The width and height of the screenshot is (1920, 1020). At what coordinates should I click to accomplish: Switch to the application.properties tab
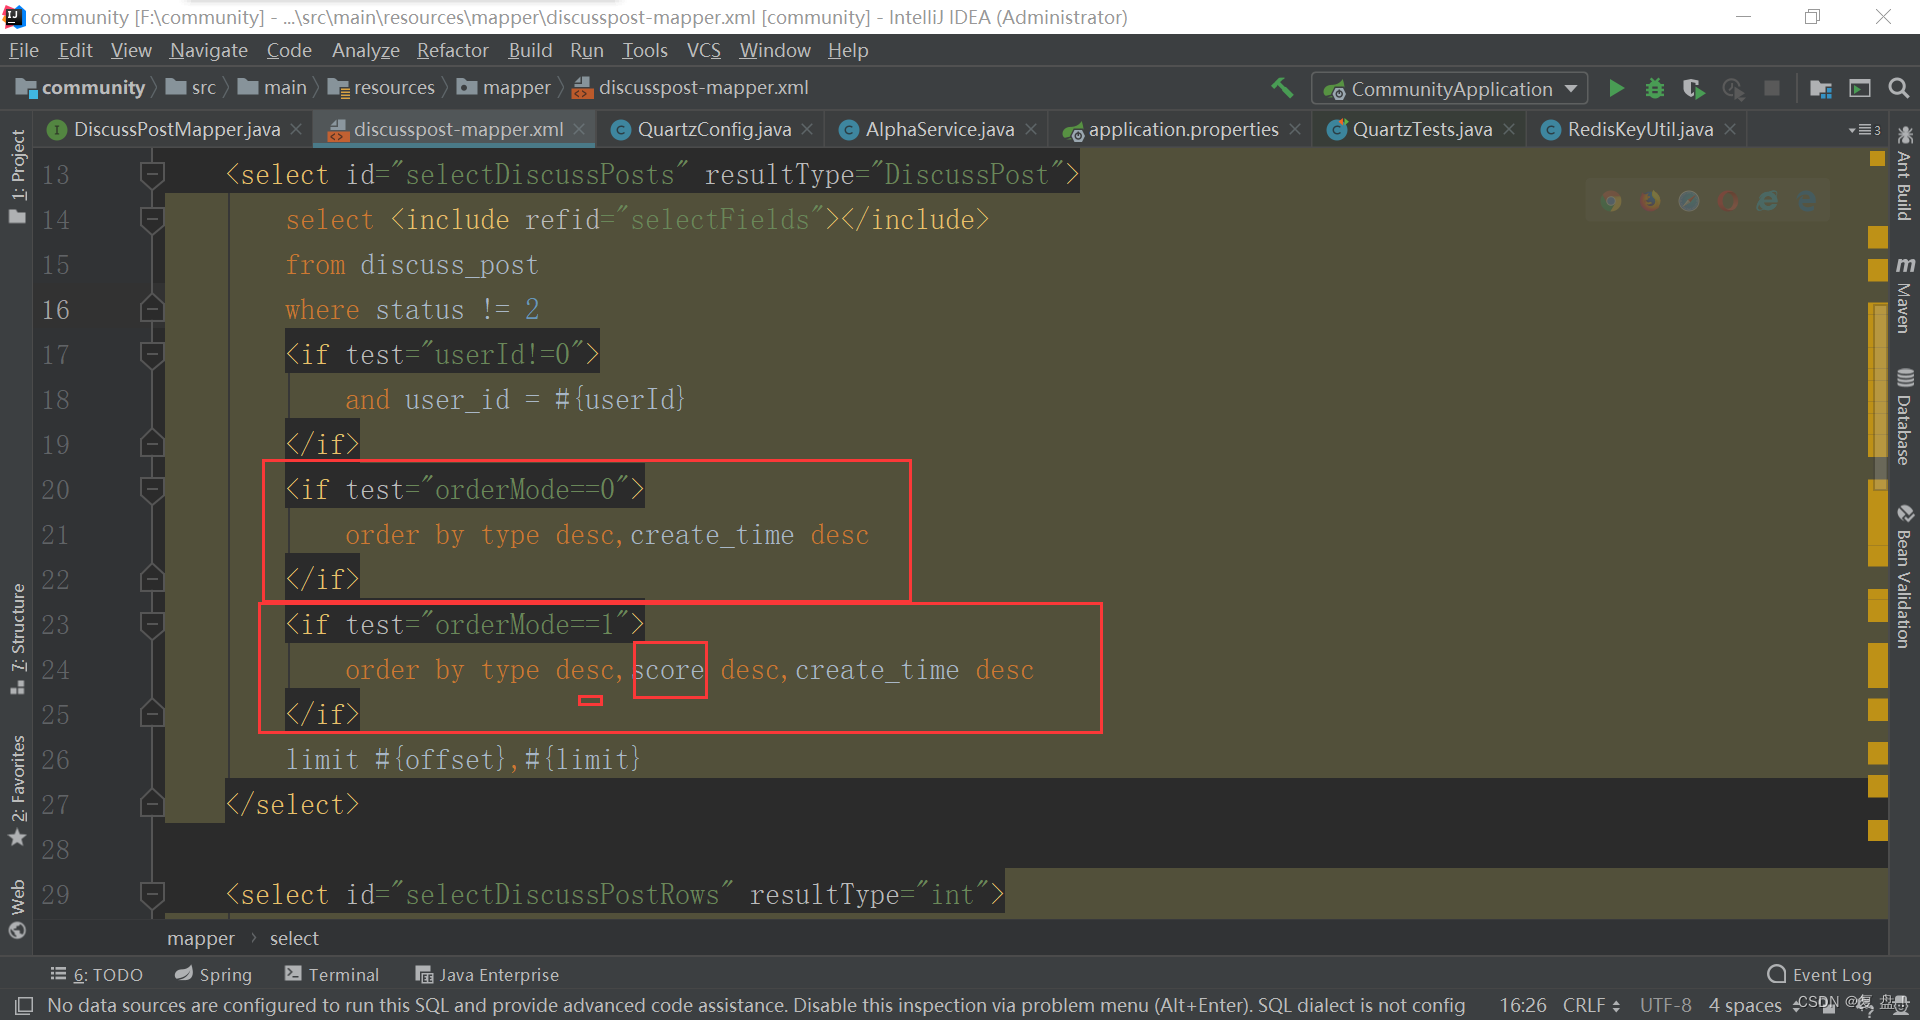1182,130
